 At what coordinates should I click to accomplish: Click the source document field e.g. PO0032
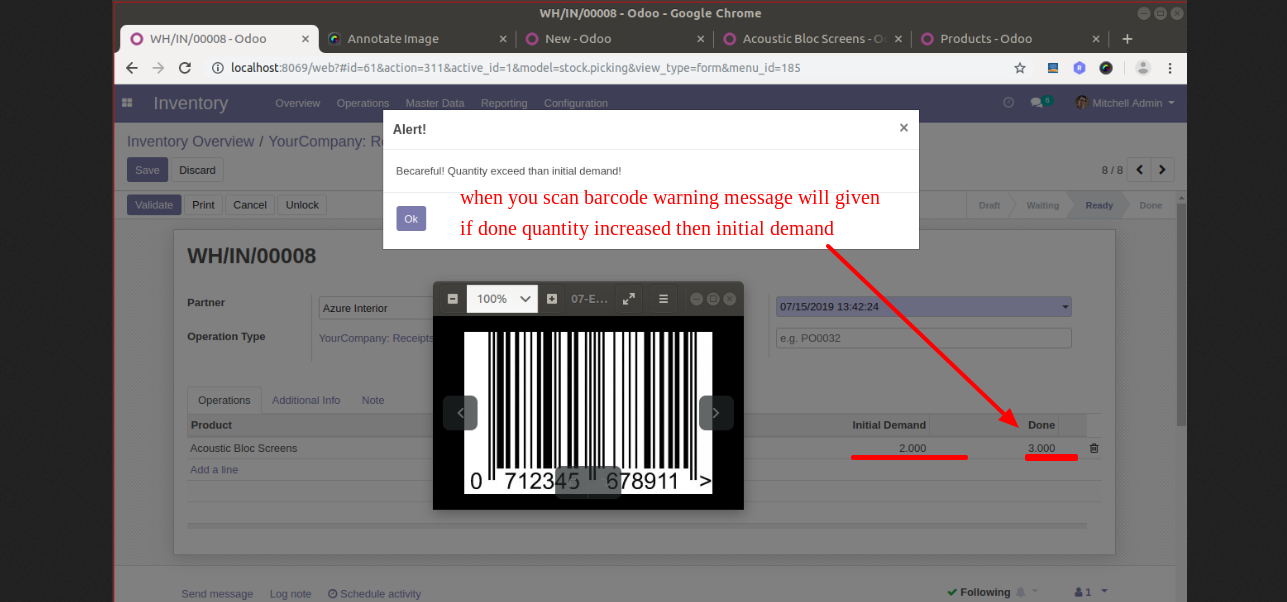[924, 338]
